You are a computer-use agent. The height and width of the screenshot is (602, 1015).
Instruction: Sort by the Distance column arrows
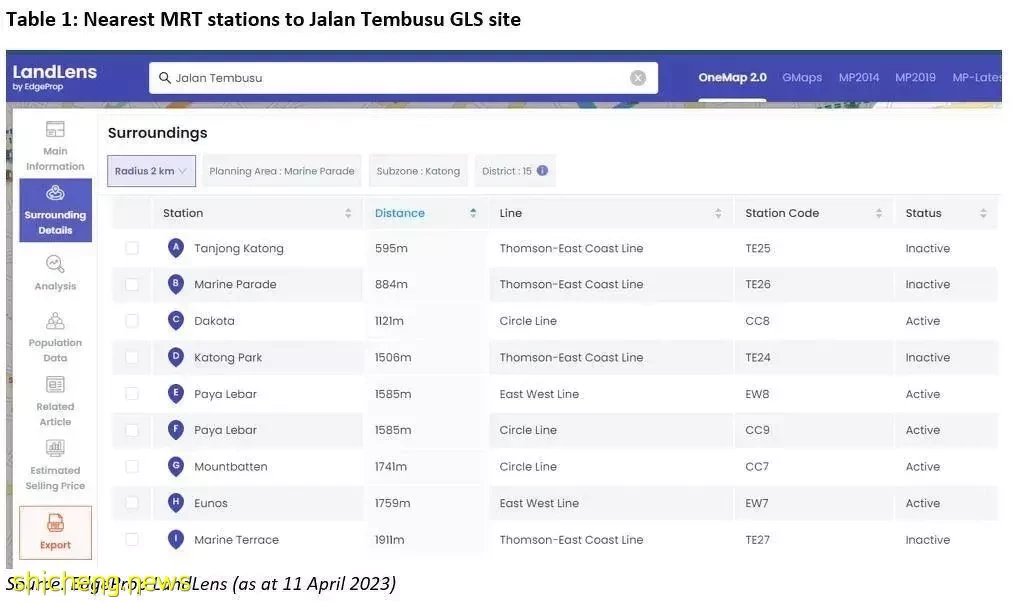tap(473, 213)
